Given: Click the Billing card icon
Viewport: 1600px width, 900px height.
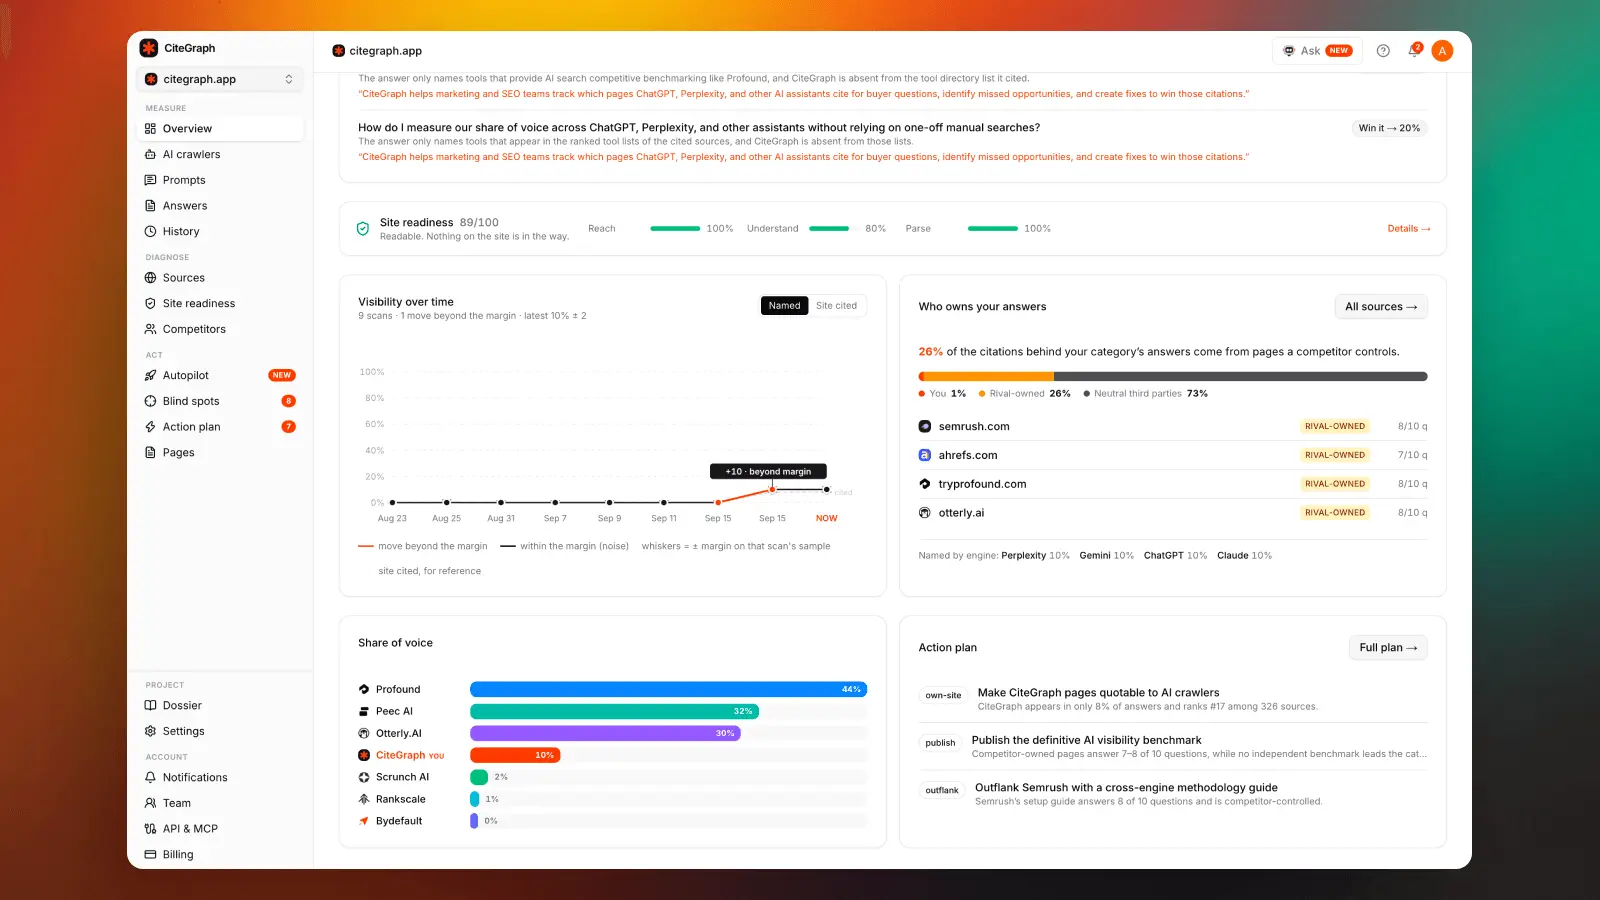Looking at the screenshot, I should [x=150, y=854].
